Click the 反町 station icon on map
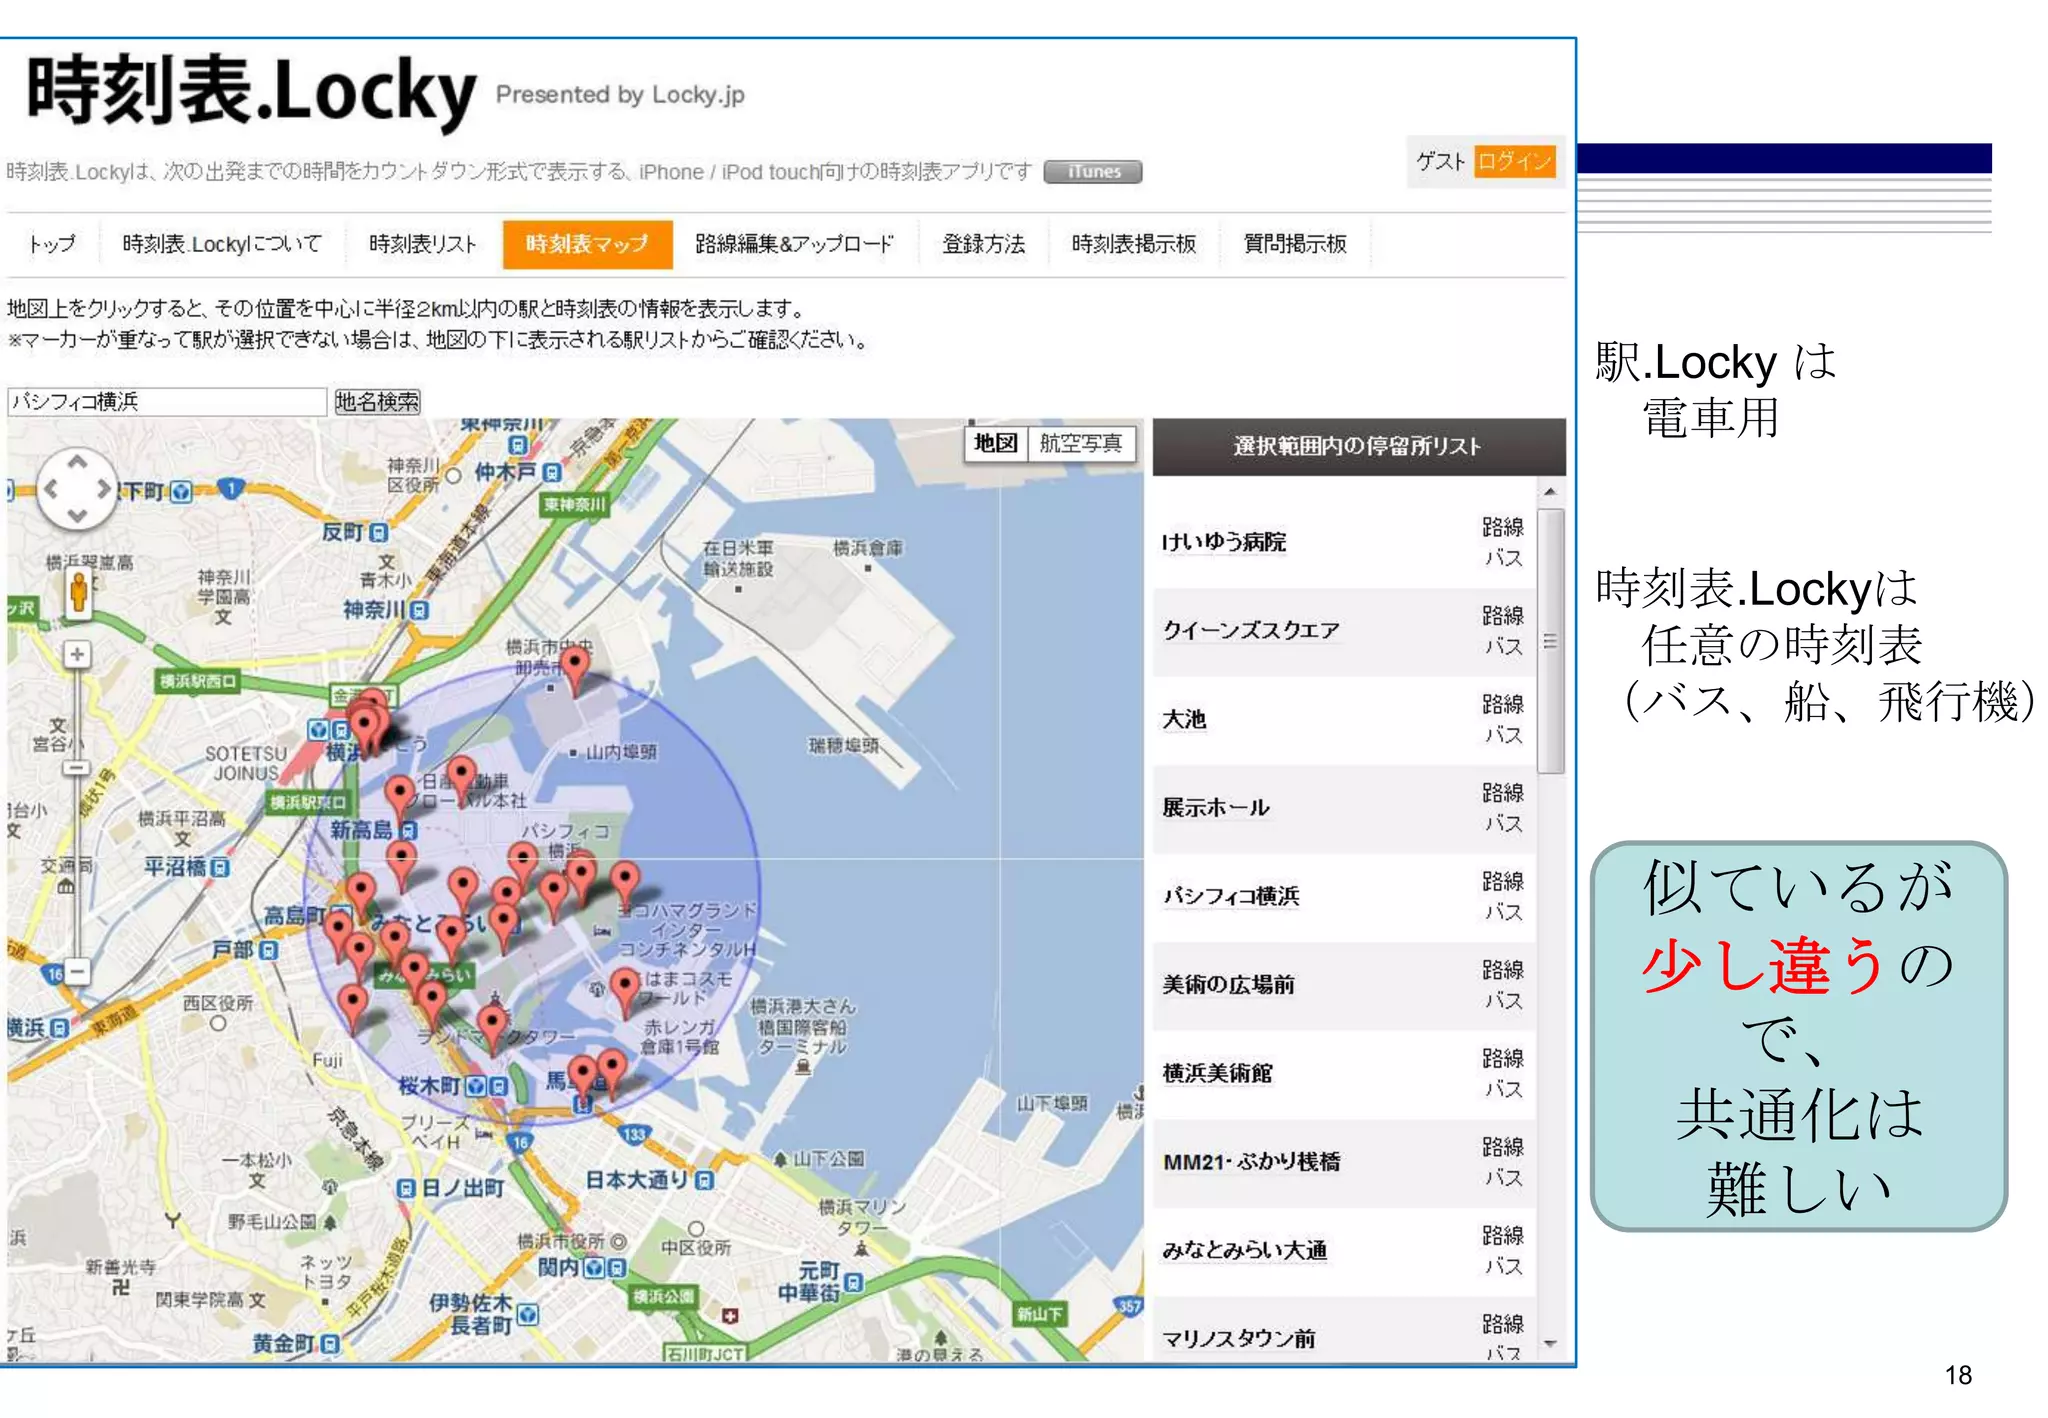 [x=378, y=533]
